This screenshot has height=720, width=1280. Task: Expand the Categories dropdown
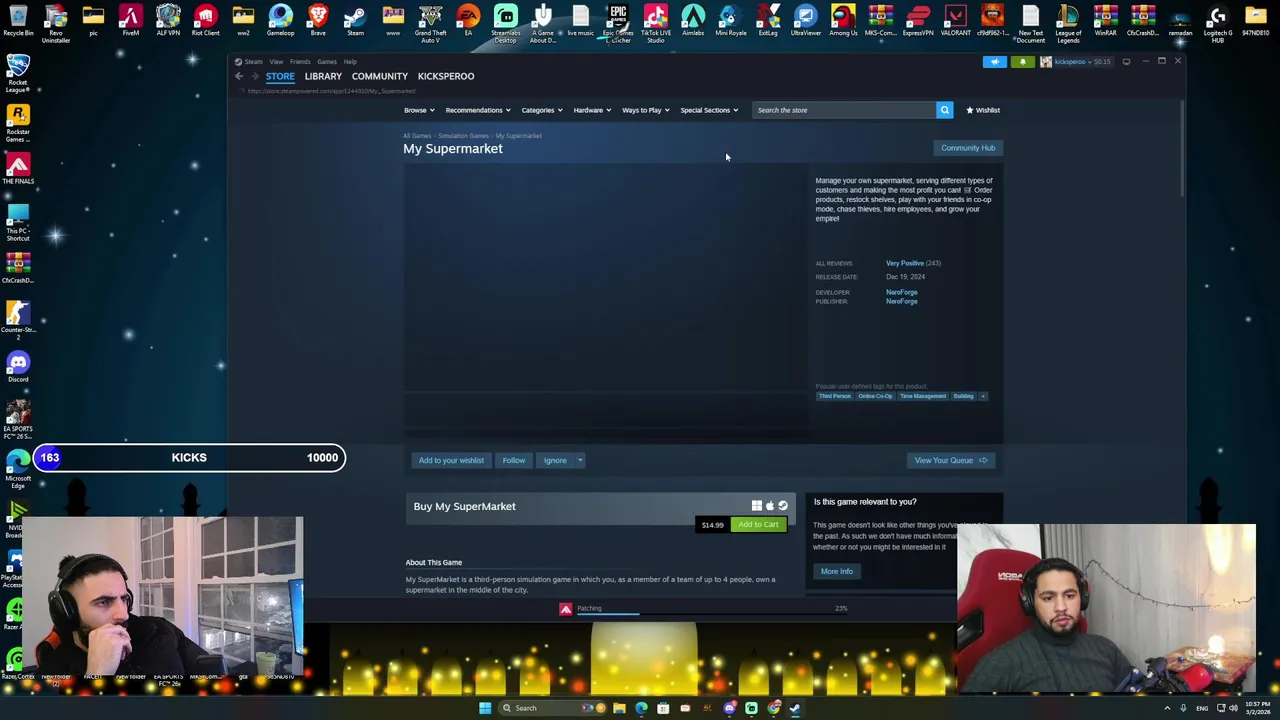point(542,110)
